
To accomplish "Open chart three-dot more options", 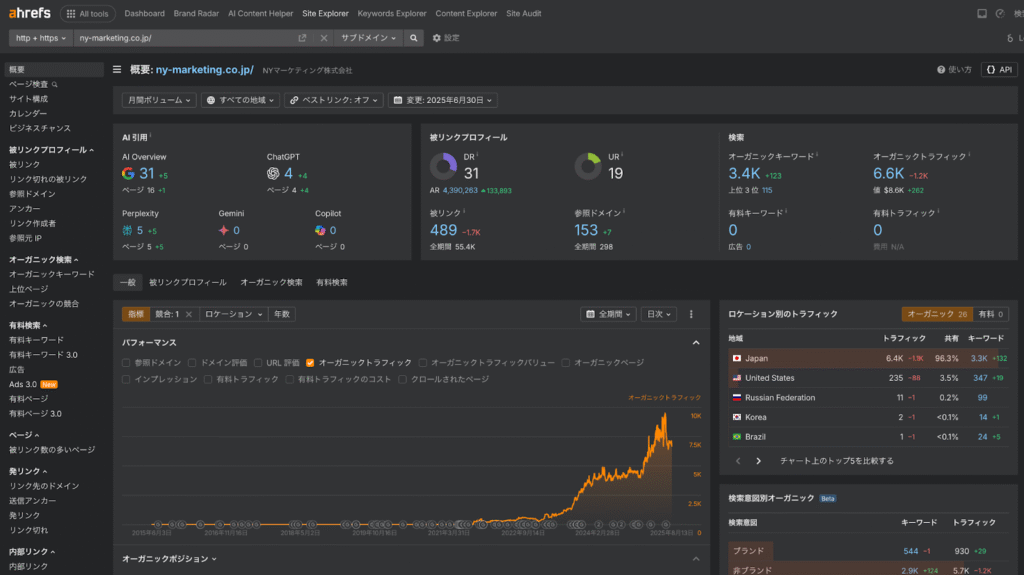I will (691, 314).
